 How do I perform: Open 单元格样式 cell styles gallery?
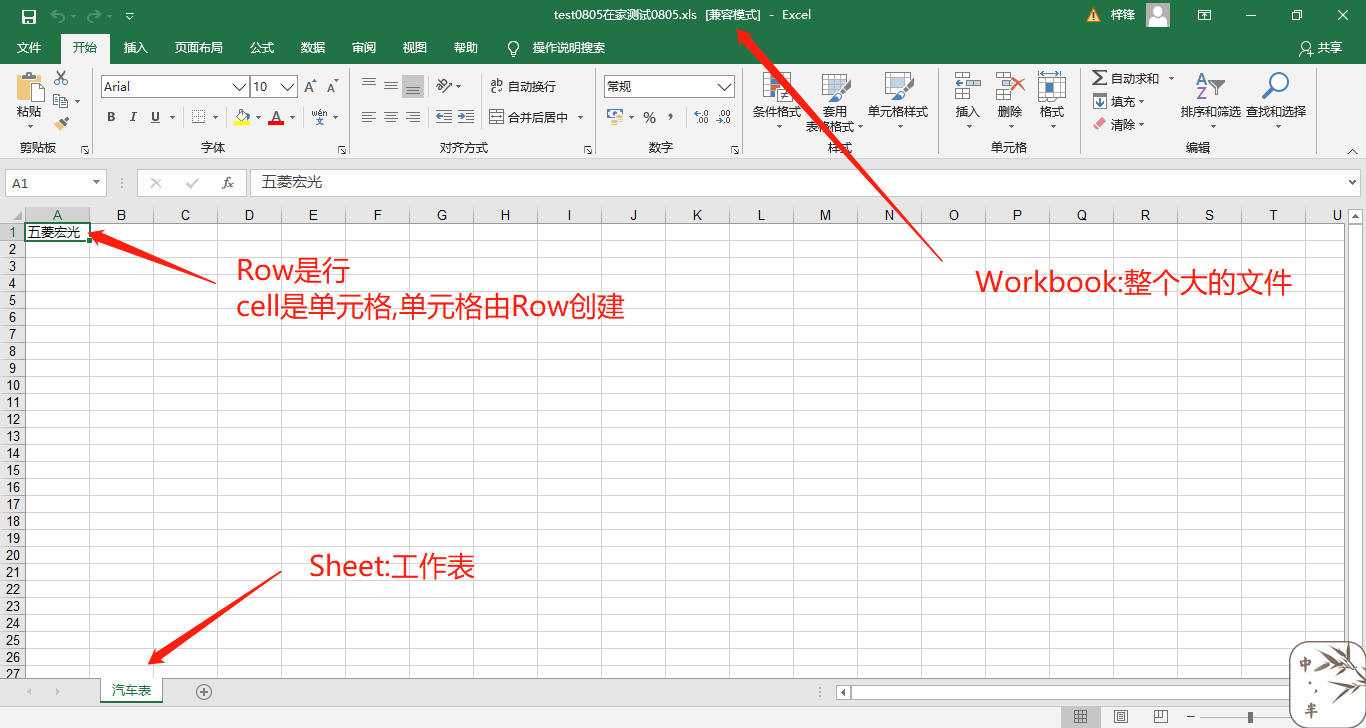(x=898, y=100)
